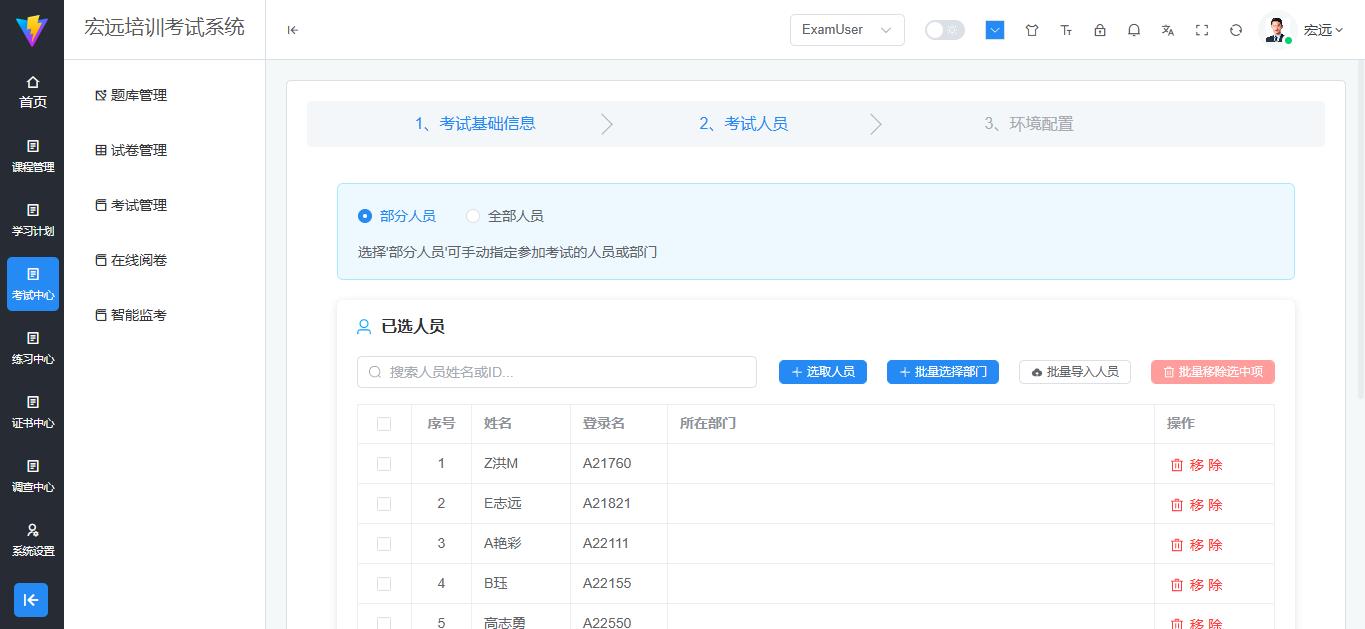Click the search people input field
The image size is (1365, 629).
(x=557, y=371)
